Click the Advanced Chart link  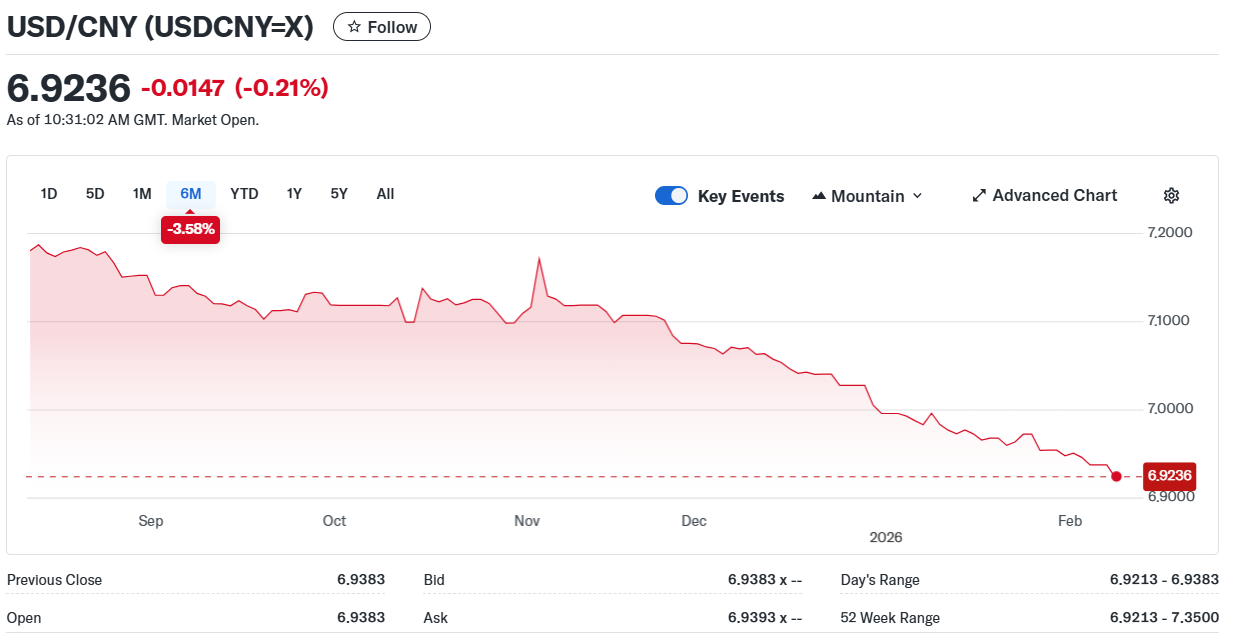point(1054,196)
